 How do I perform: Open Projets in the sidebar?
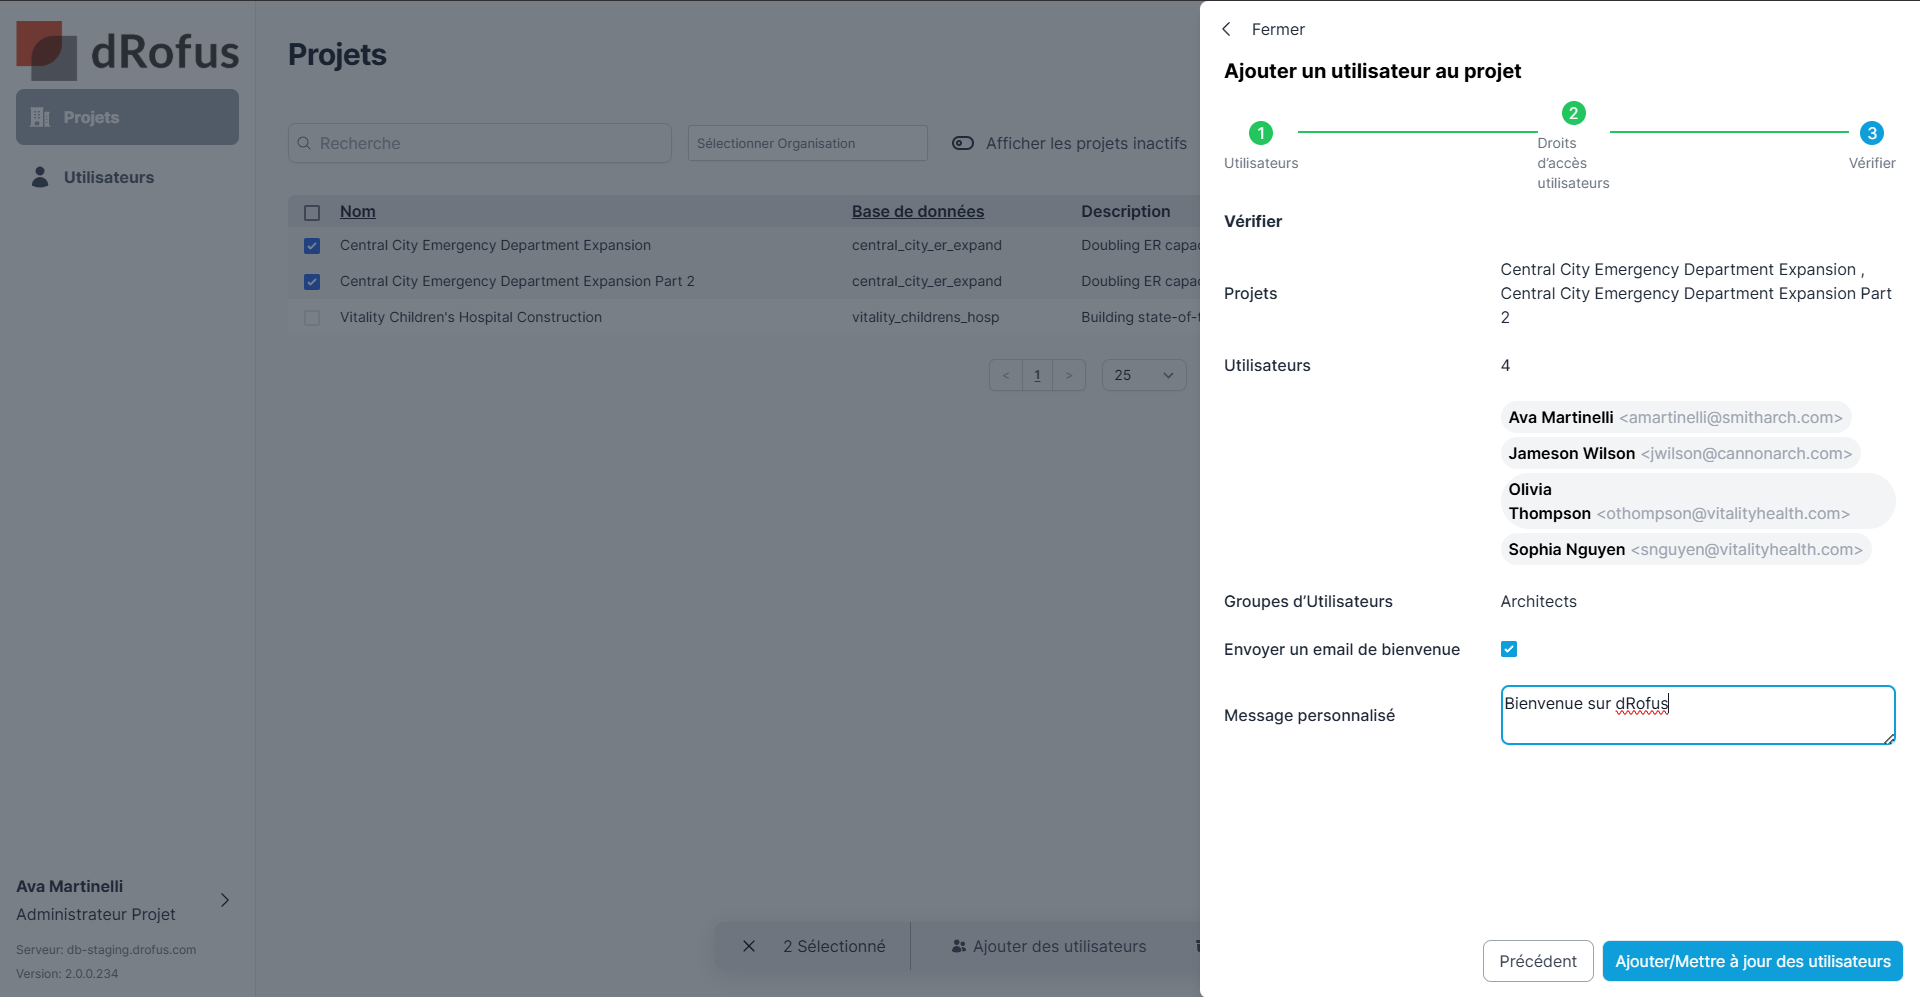click(127, 117)
